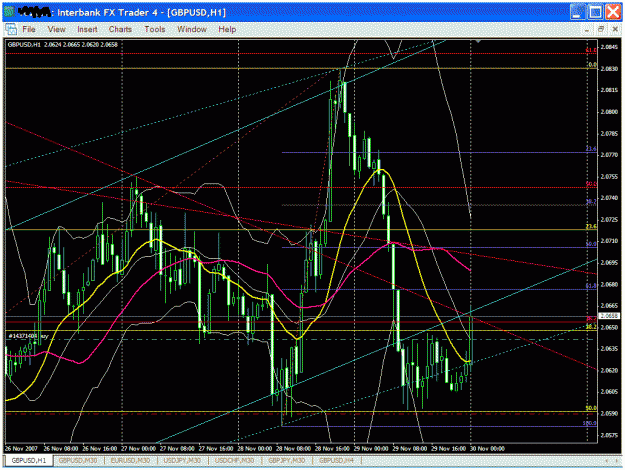Click the 2.0800 price scale label
The height and width of the screenshot is (470, 625).
(609, 112)
